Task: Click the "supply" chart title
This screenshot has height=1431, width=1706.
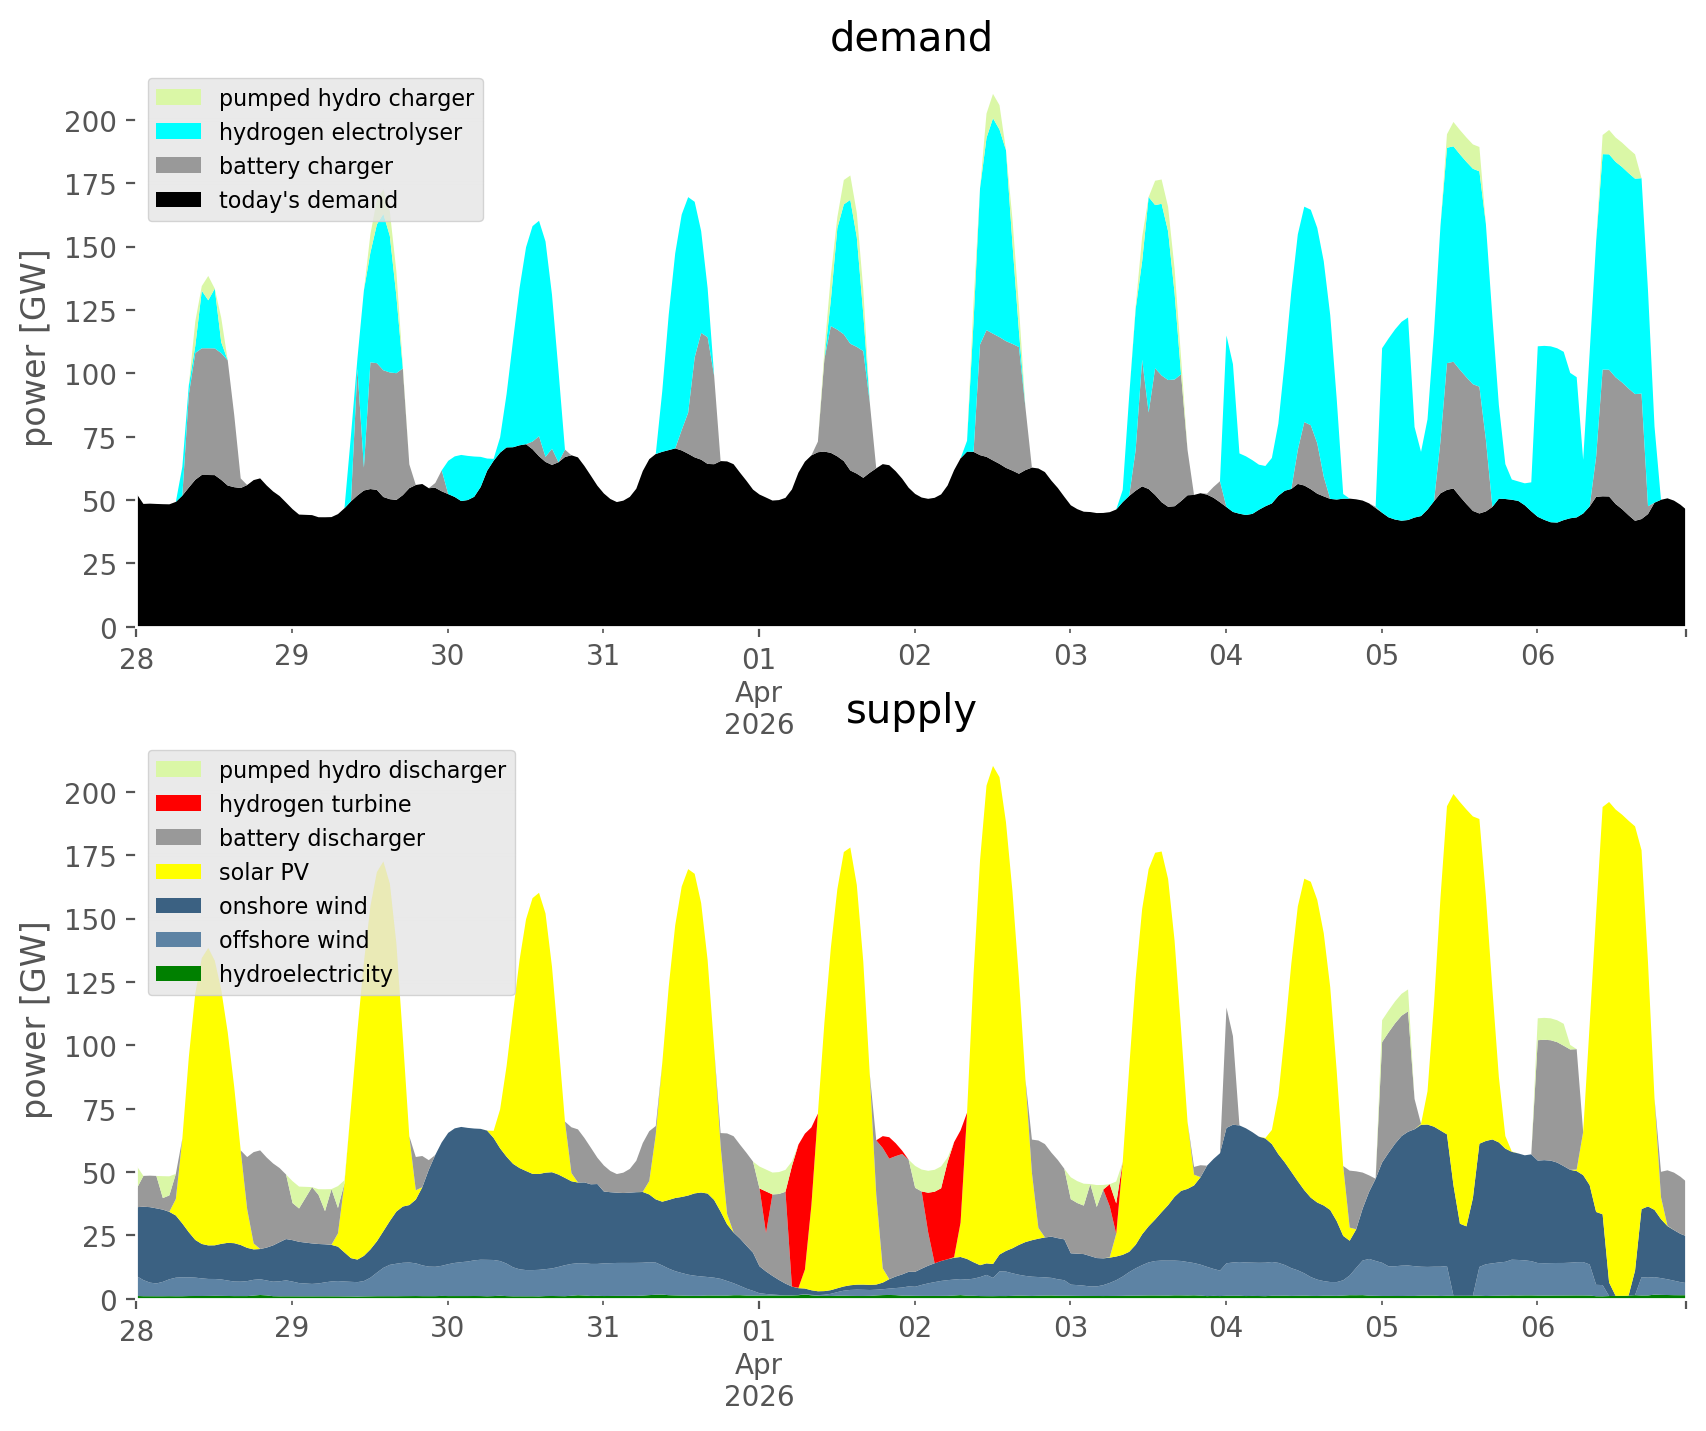Action: (910, 710)
